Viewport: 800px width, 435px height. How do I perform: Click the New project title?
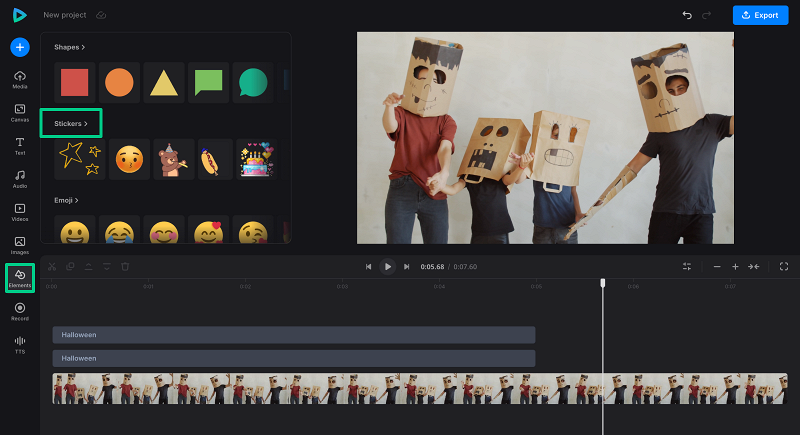click(65, 15)
